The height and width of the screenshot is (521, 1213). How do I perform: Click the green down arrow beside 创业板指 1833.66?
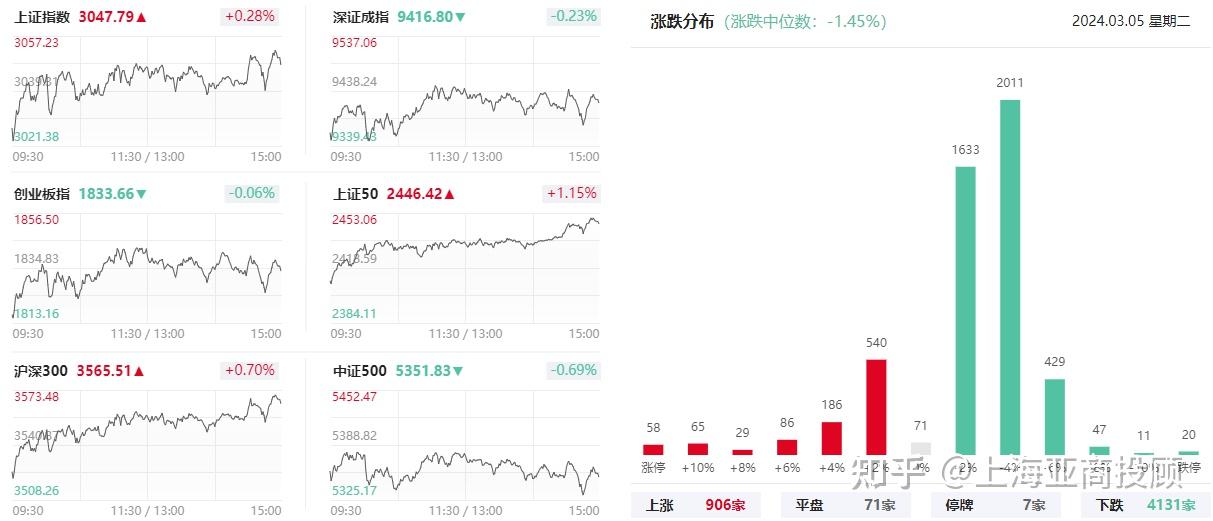pos(141,194)
